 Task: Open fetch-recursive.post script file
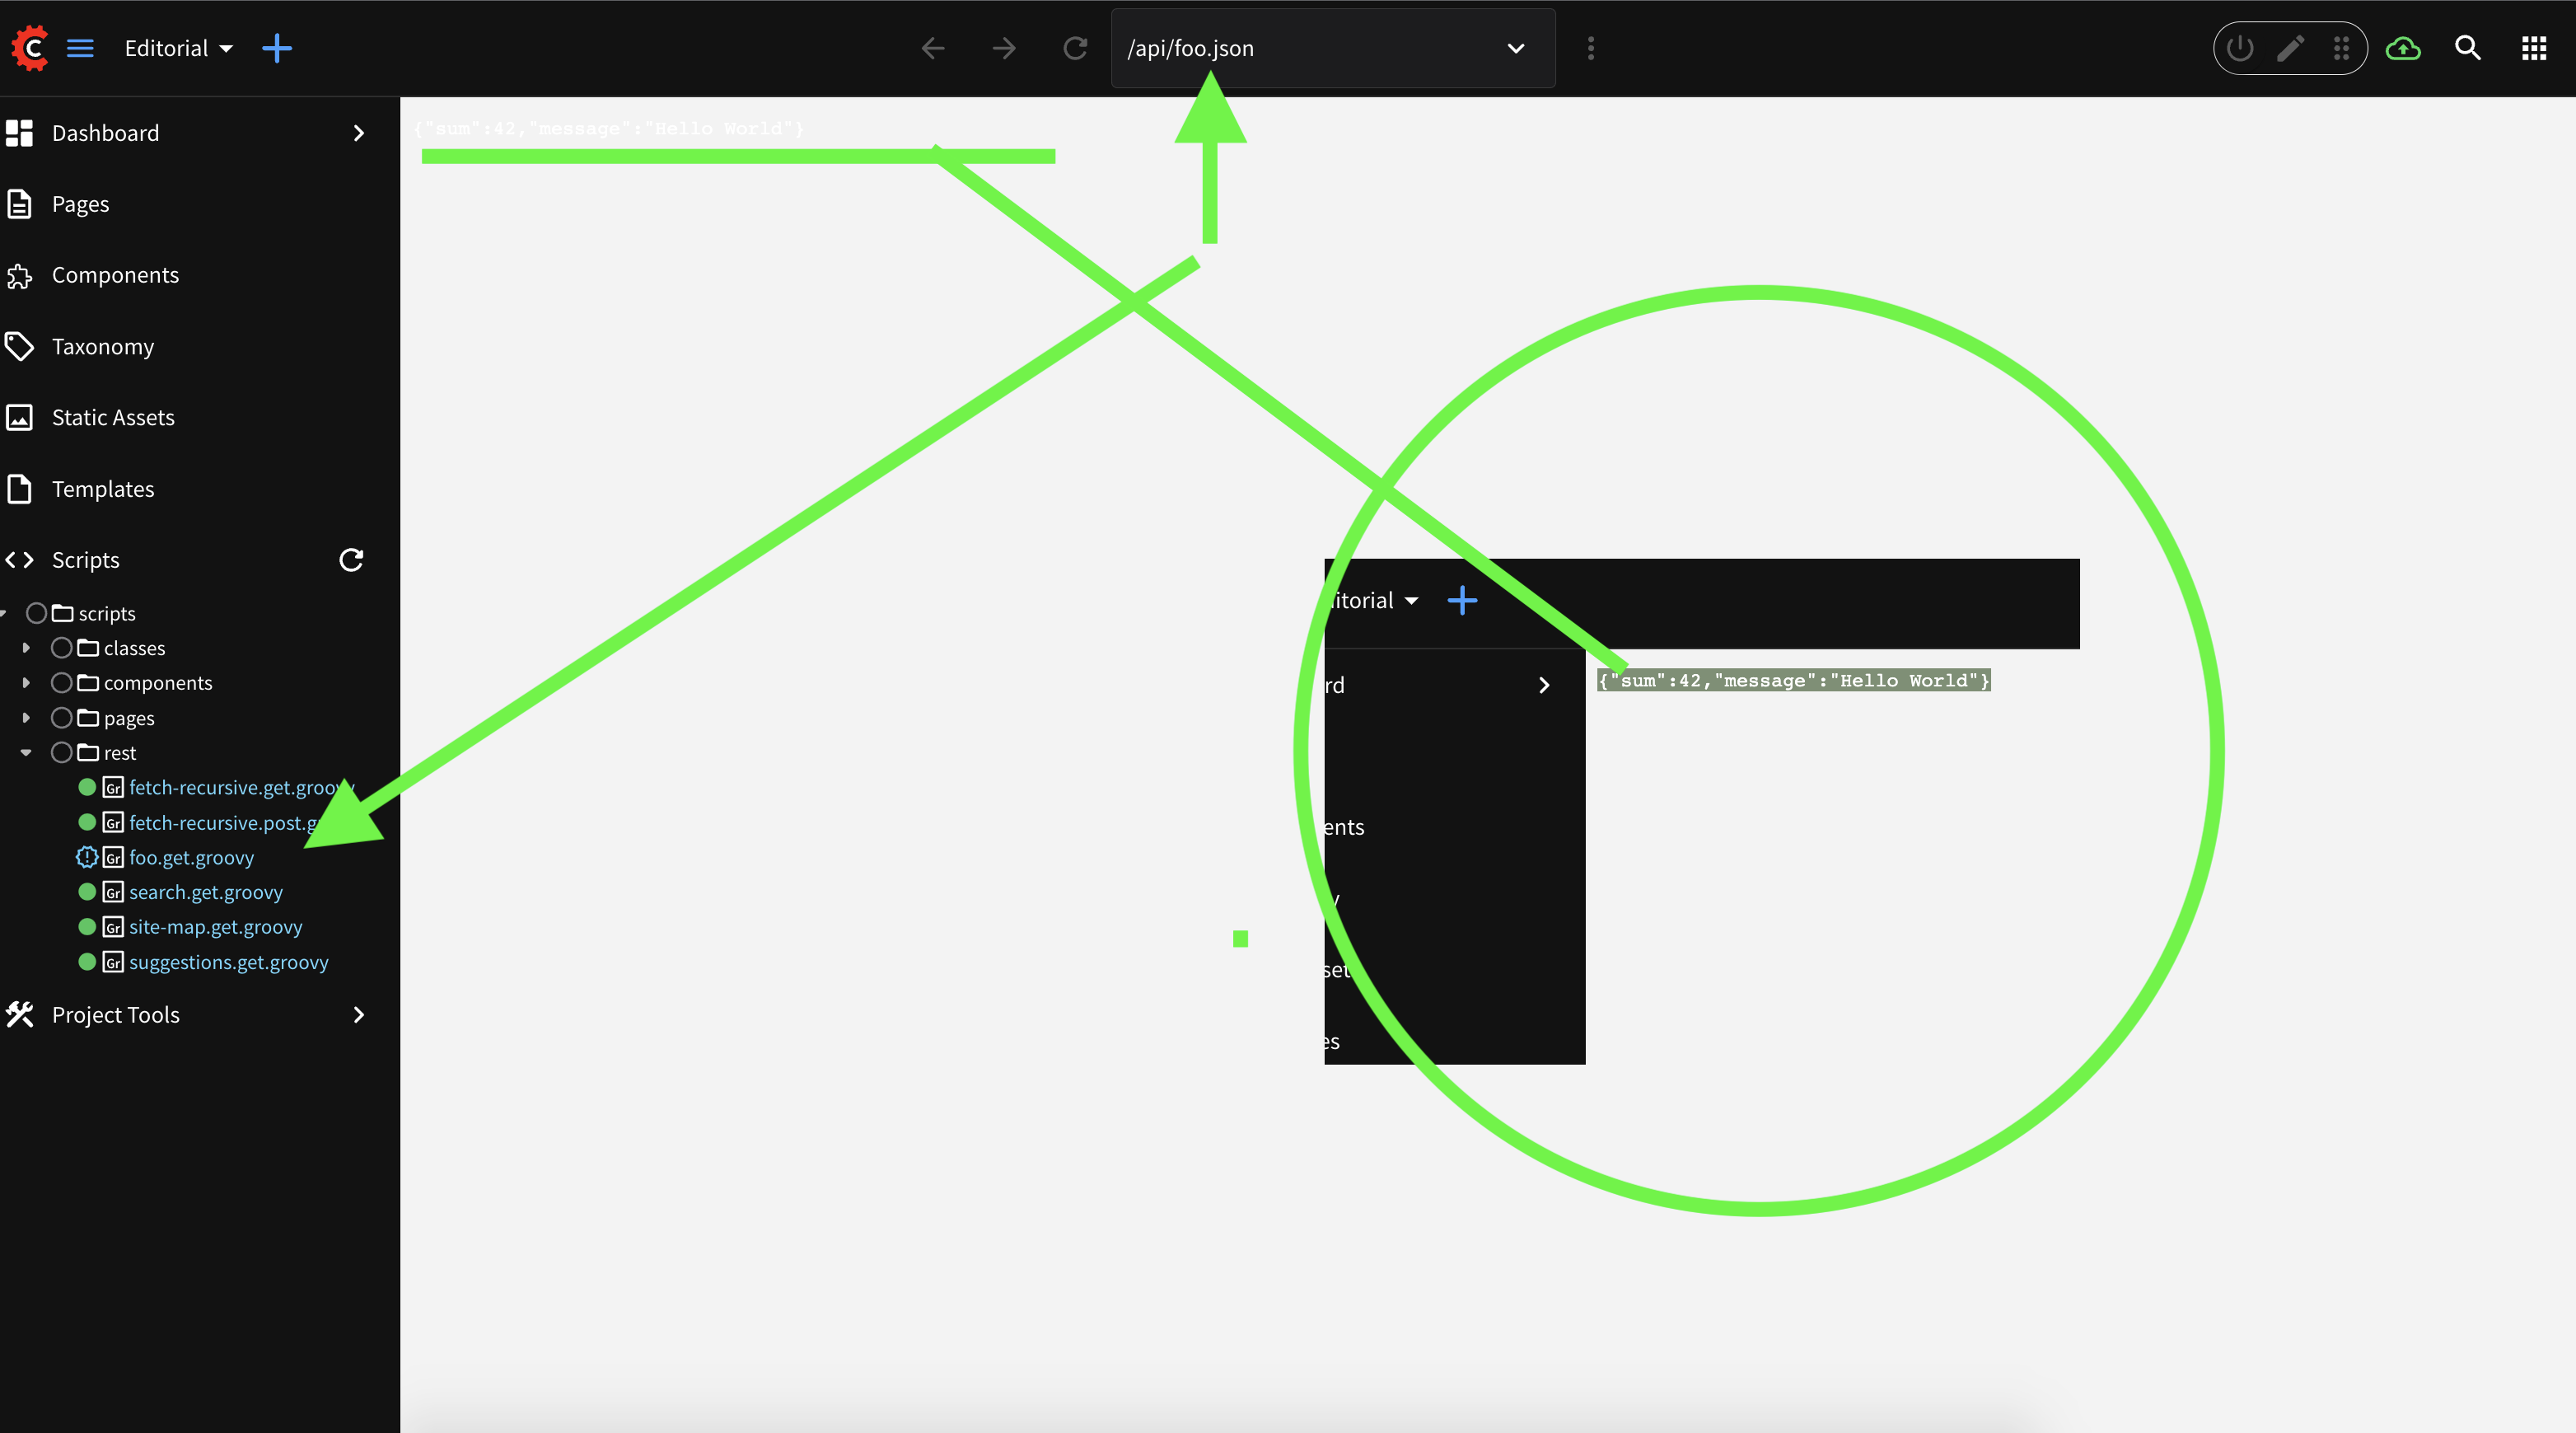coord(224,822)
